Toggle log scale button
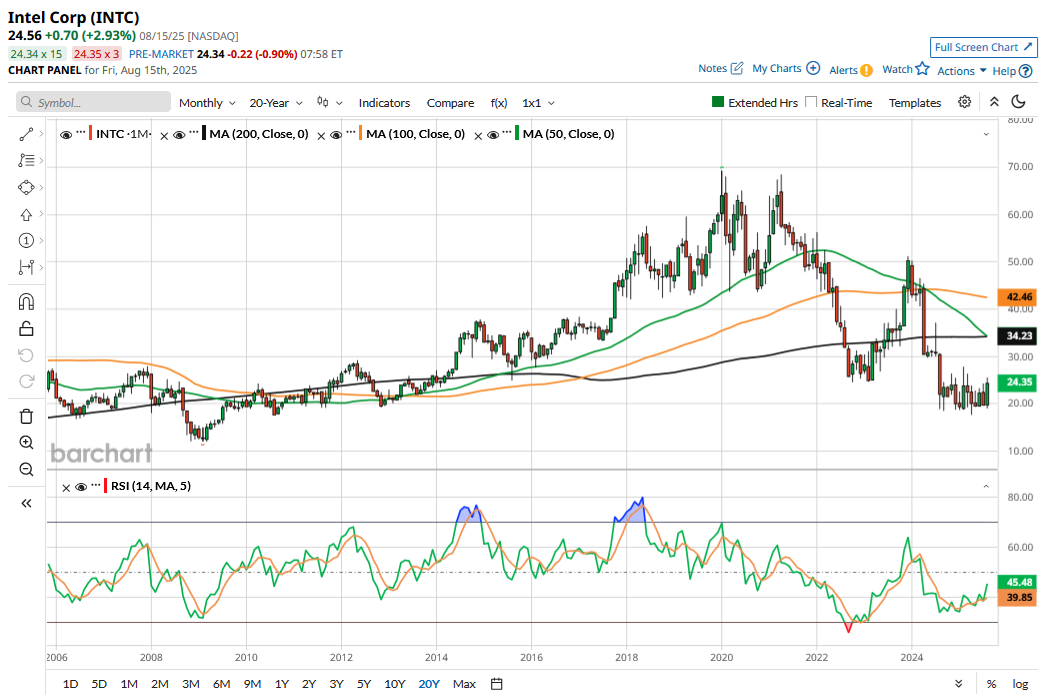The width and height of the screenshot is (1050, 699). tap(1020, 684)
